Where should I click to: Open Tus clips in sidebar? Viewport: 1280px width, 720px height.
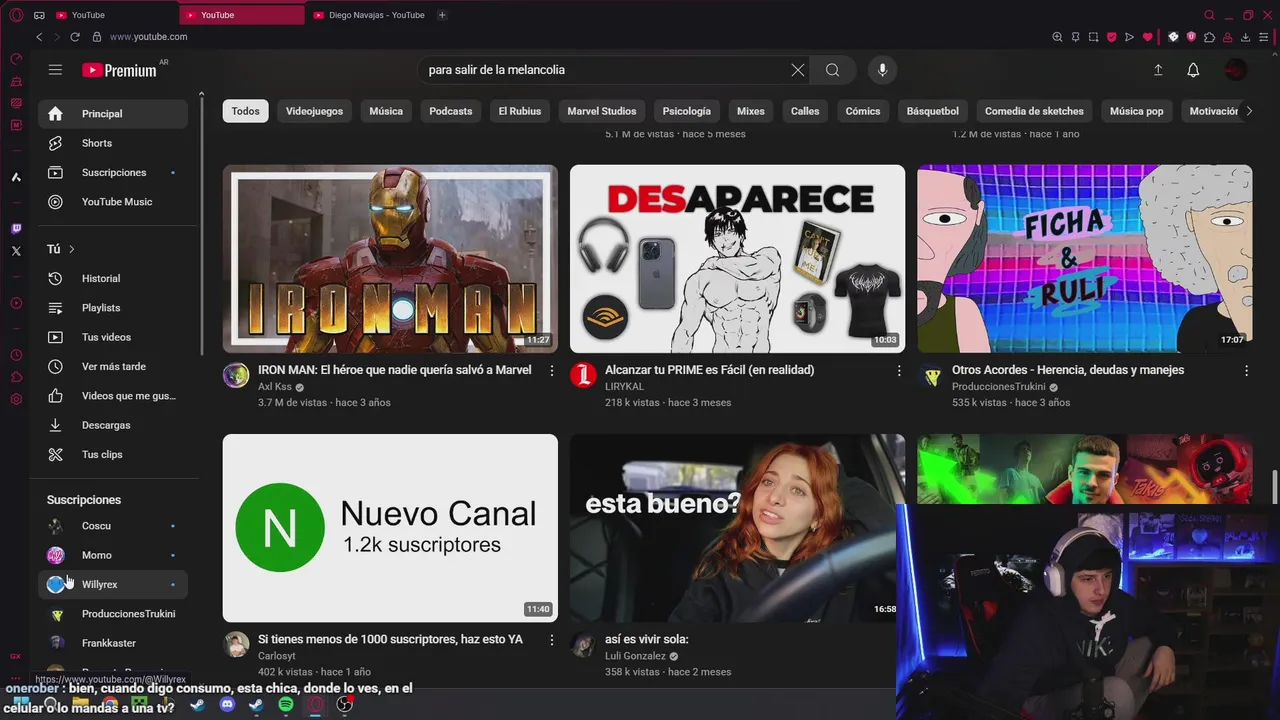113,454
